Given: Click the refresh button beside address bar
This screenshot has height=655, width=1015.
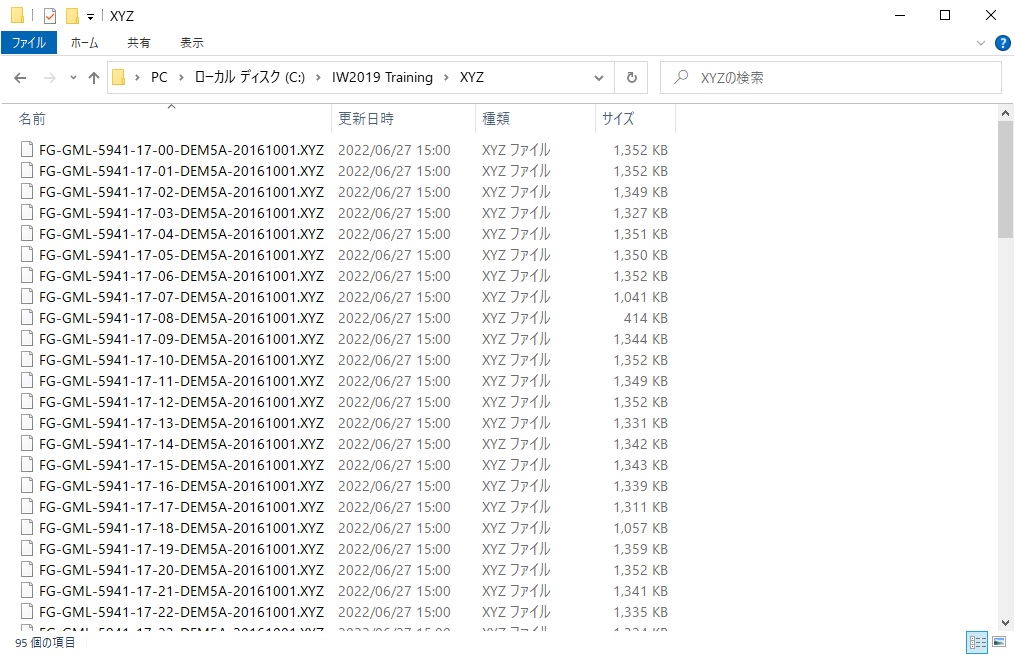Looking at the screenshot, I should (x=632, y=78).
